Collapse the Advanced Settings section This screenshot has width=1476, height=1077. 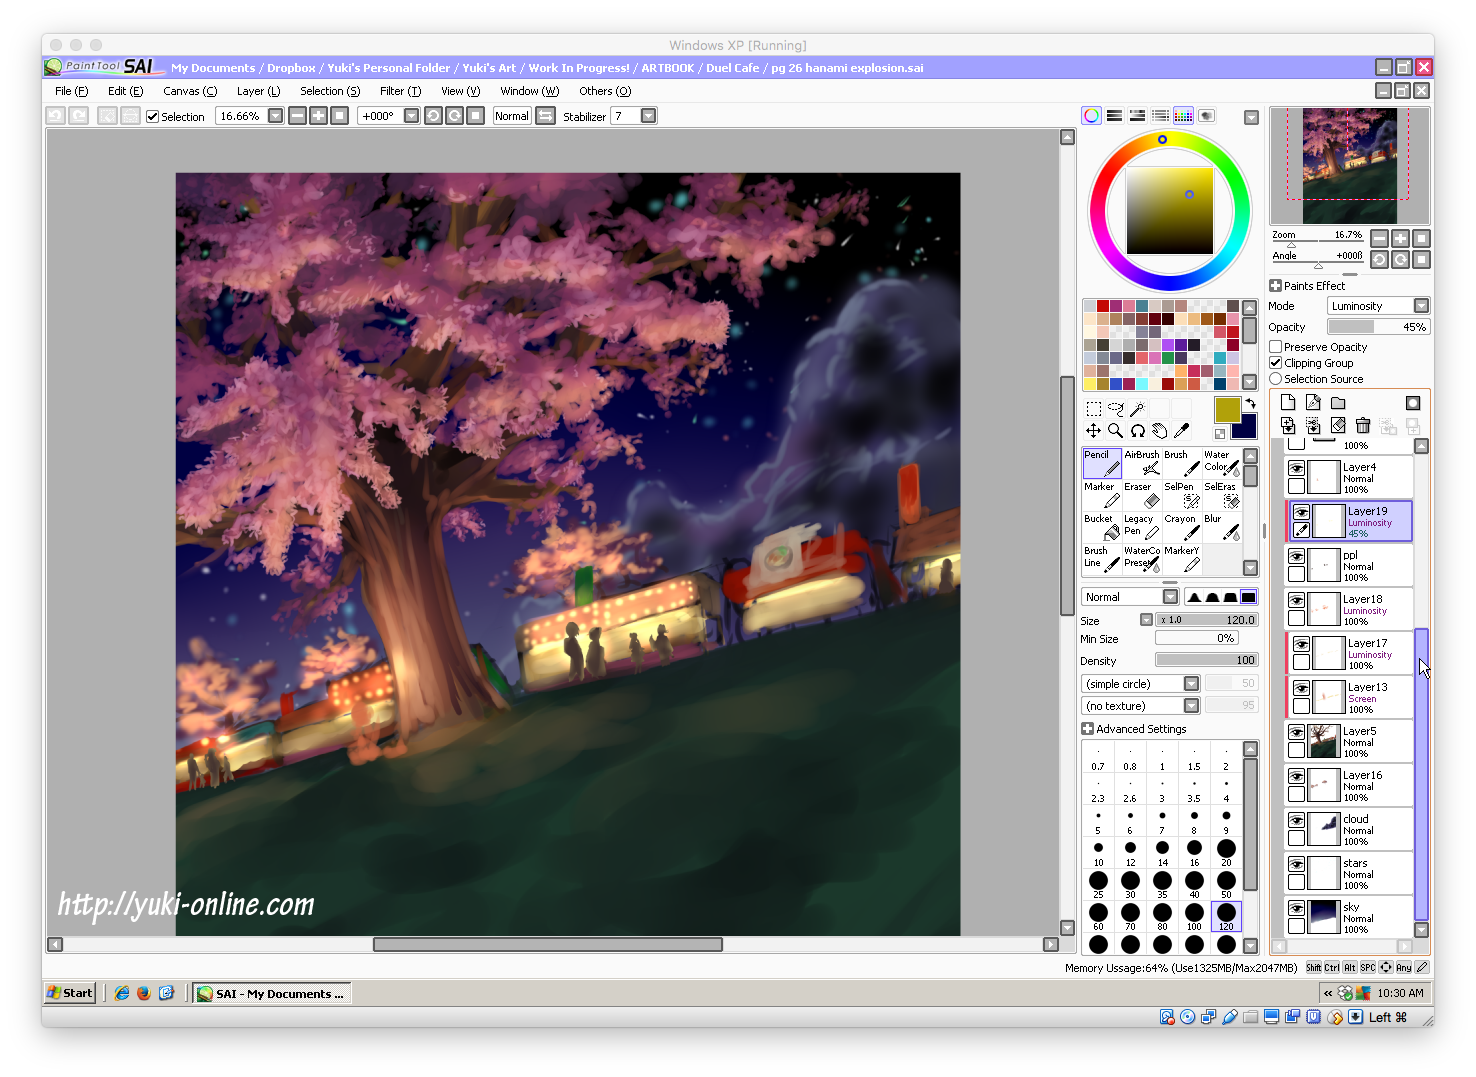[1087, 729]
